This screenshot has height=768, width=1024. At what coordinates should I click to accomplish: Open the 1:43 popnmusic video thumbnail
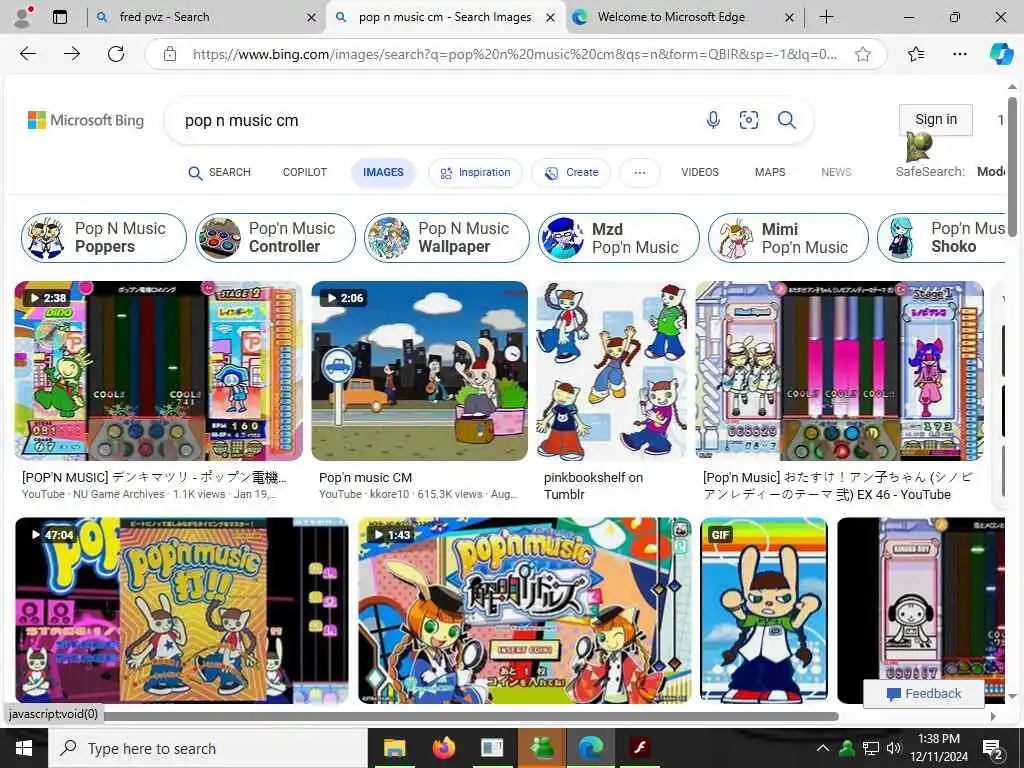pos(524,611)
